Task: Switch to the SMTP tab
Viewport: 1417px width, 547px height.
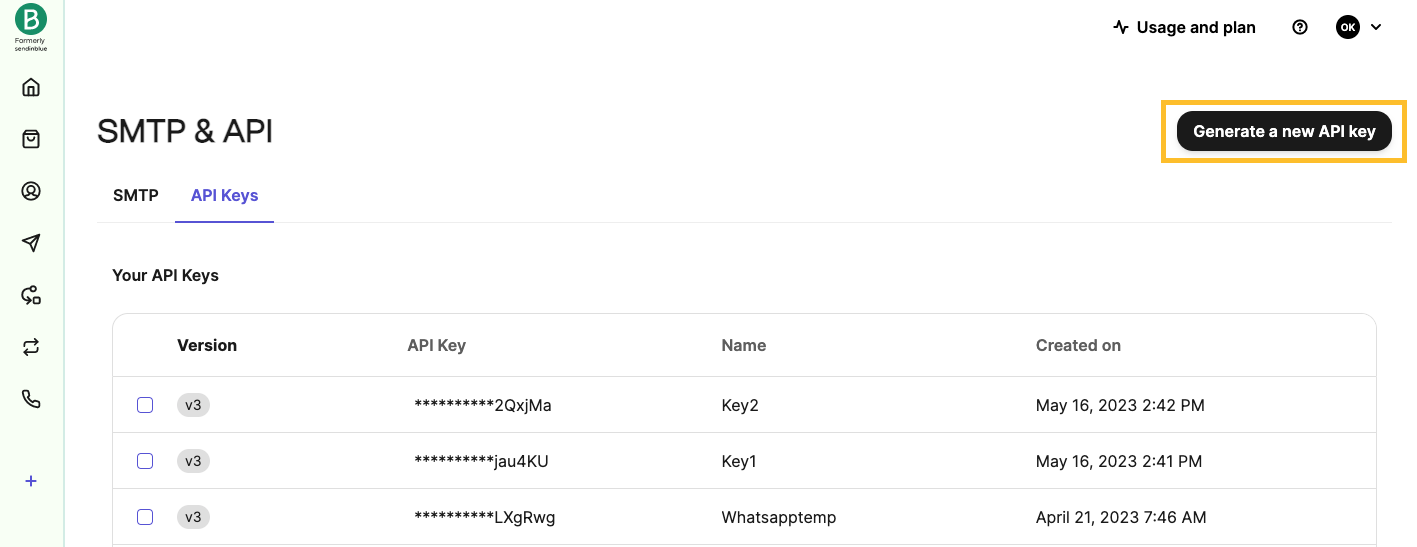Action: [x=136, y=195]
